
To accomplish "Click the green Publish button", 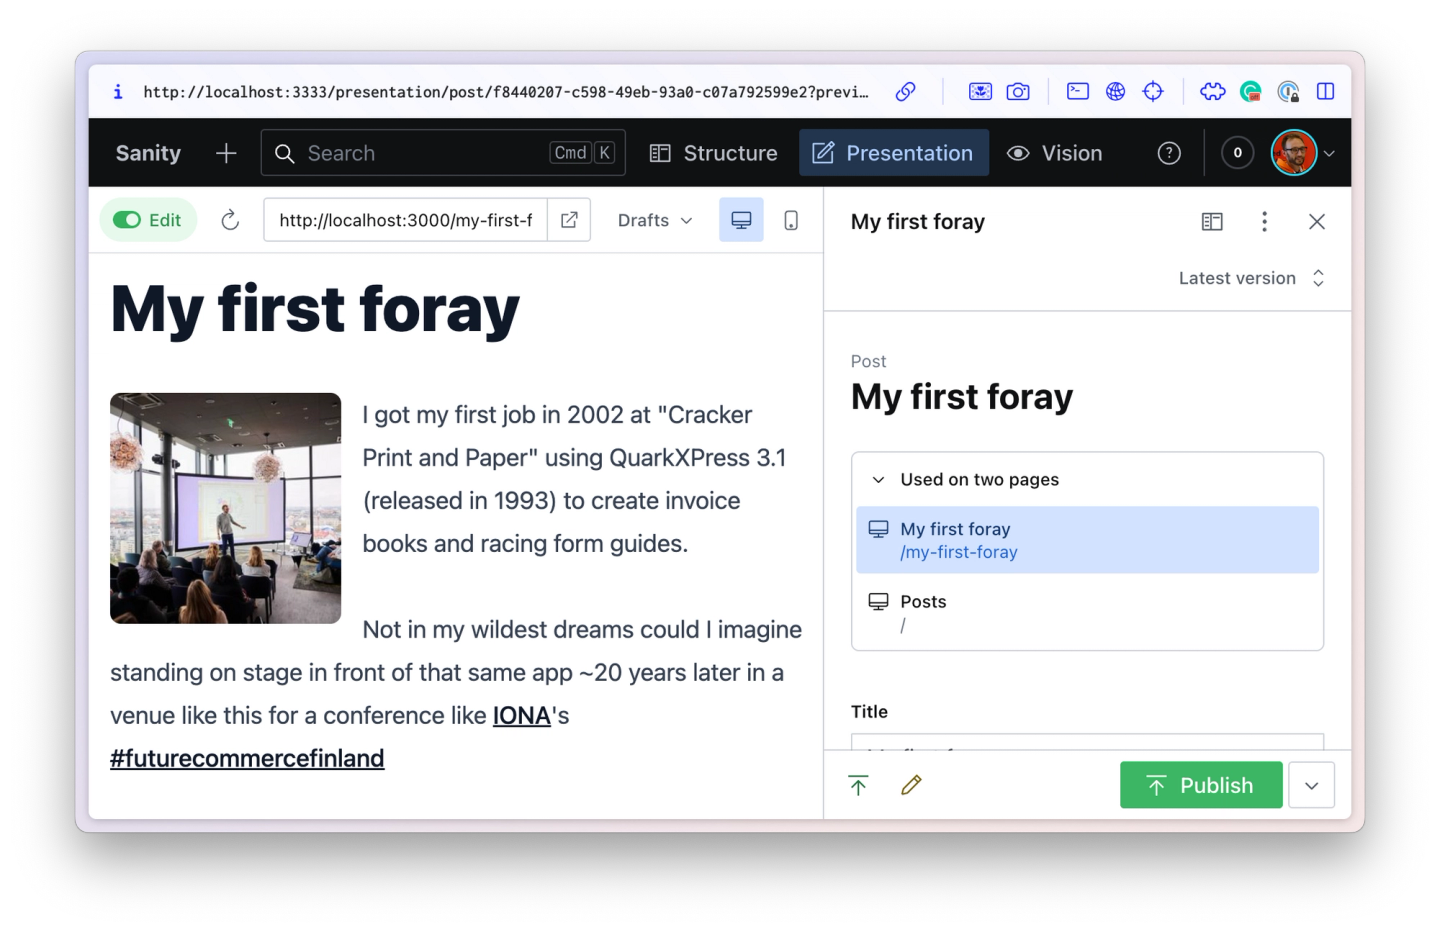I will (x=1201, y=785).
